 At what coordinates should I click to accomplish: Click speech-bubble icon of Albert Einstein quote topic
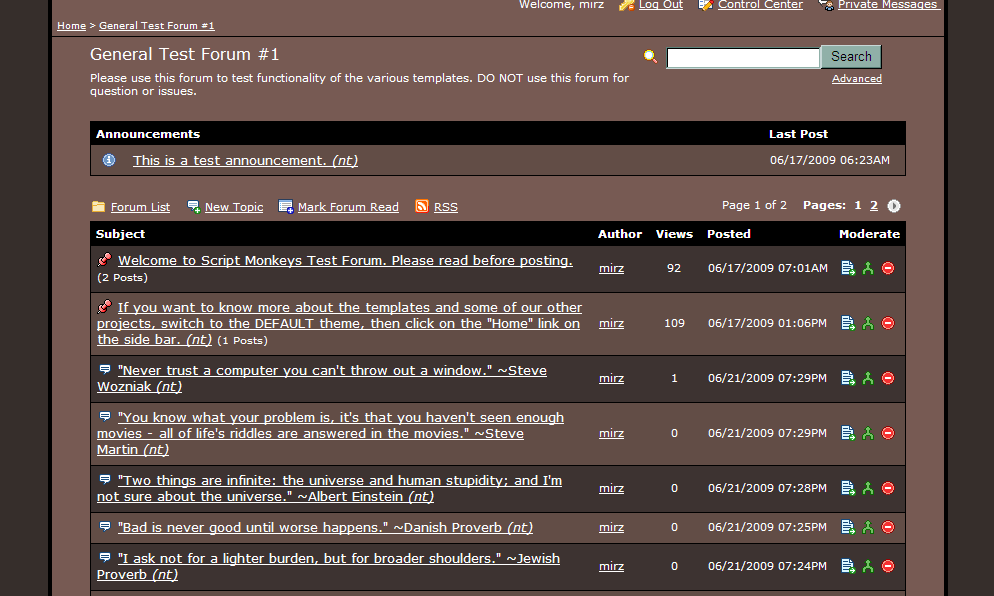[105, 479]
